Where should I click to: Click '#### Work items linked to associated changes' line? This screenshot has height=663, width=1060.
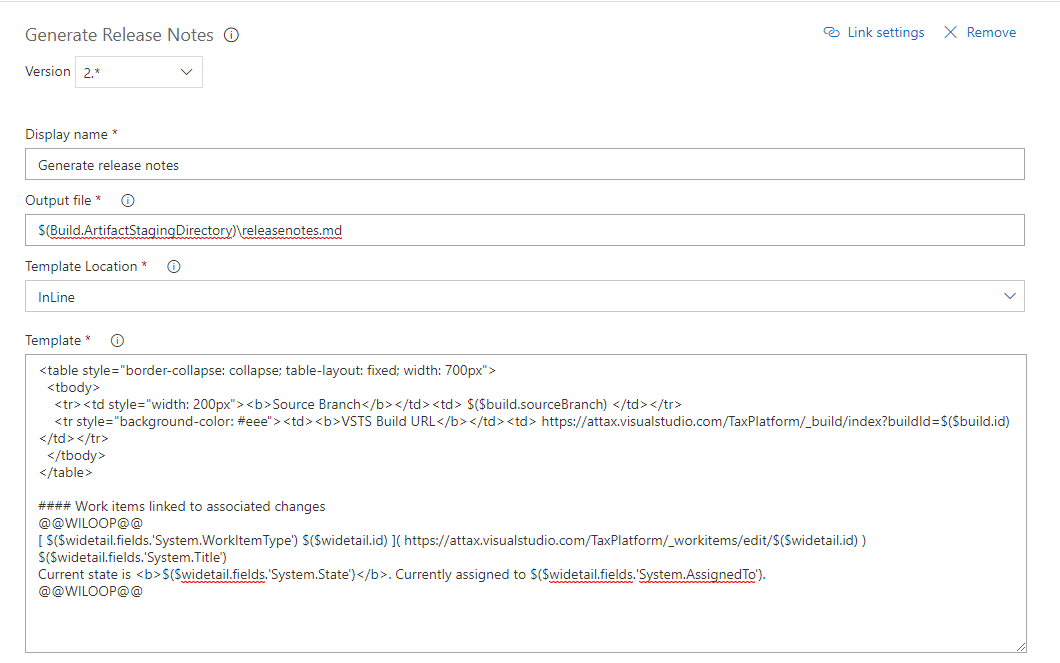coord(182,506)
